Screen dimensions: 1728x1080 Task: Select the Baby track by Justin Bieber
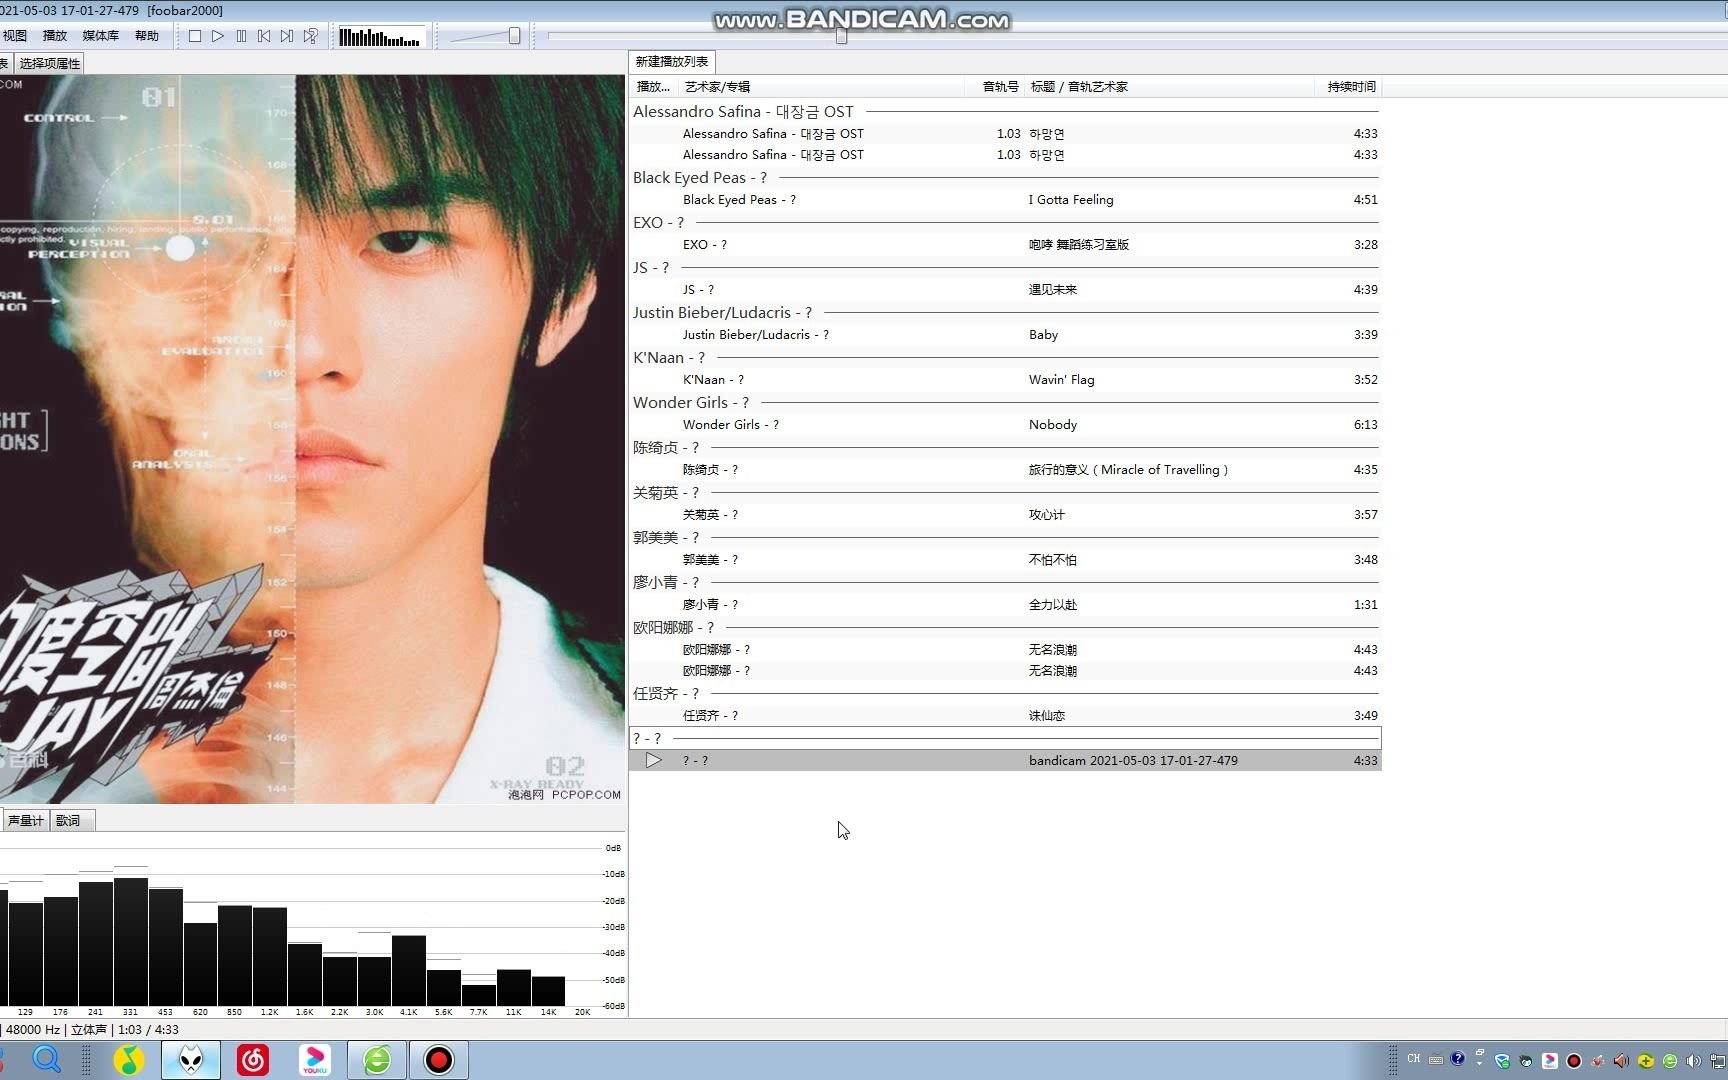(1005, 335)
